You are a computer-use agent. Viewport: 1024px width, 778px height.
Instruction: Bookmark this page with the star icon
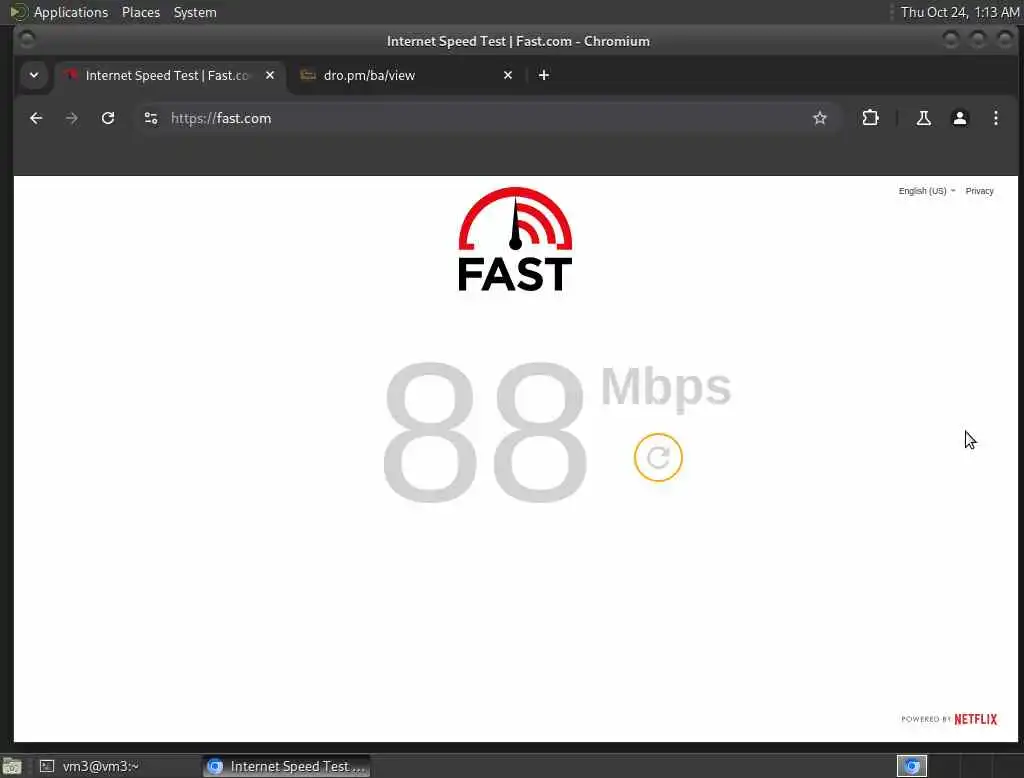click(820, 118)
